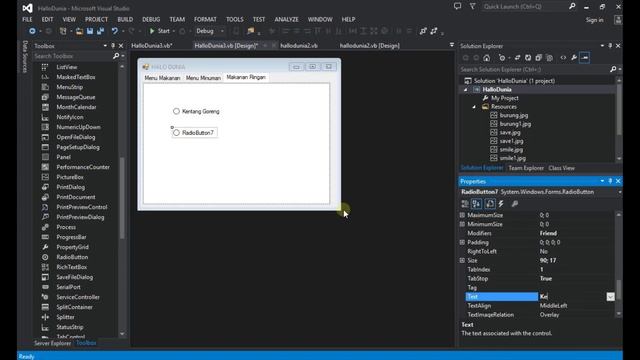This screenshot has height=360, width=640.
Task: Select the Menu Minuman form tab
Action: [203, 78]
